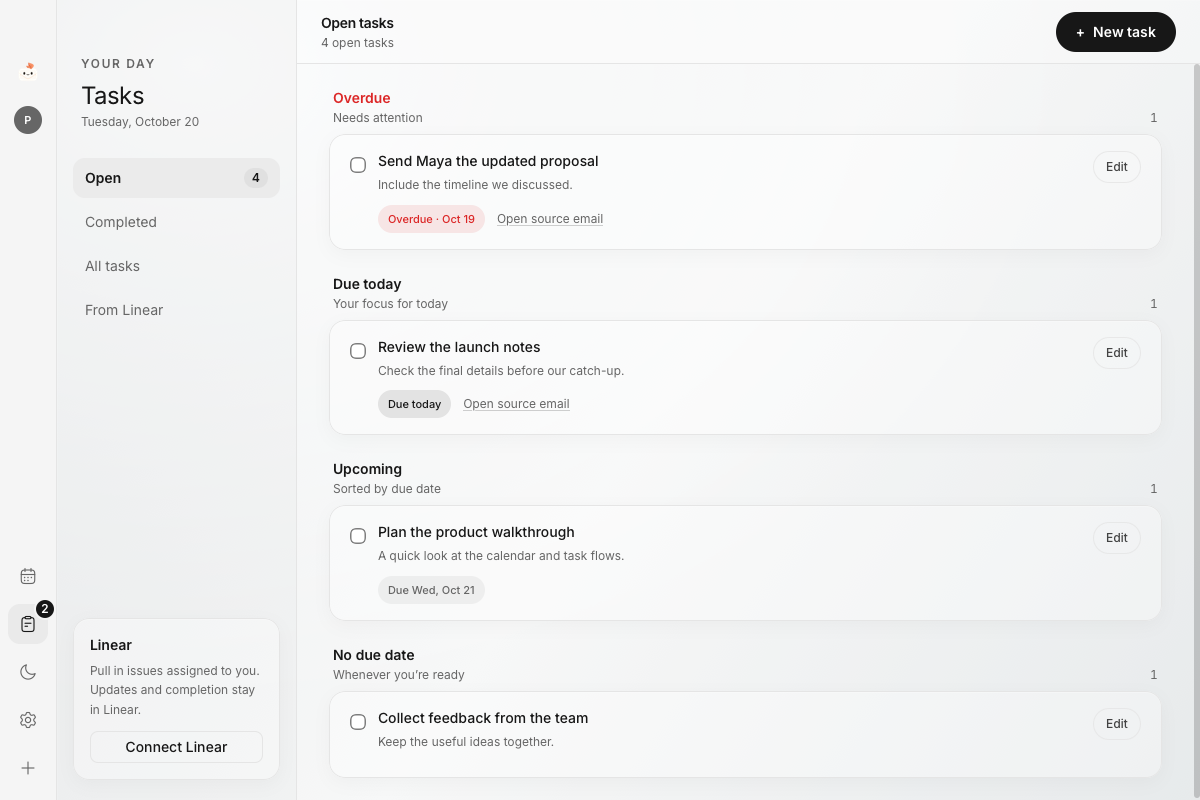Select the Open tasks filter
The image size is (1200, 800).
(x=176, y=178)
